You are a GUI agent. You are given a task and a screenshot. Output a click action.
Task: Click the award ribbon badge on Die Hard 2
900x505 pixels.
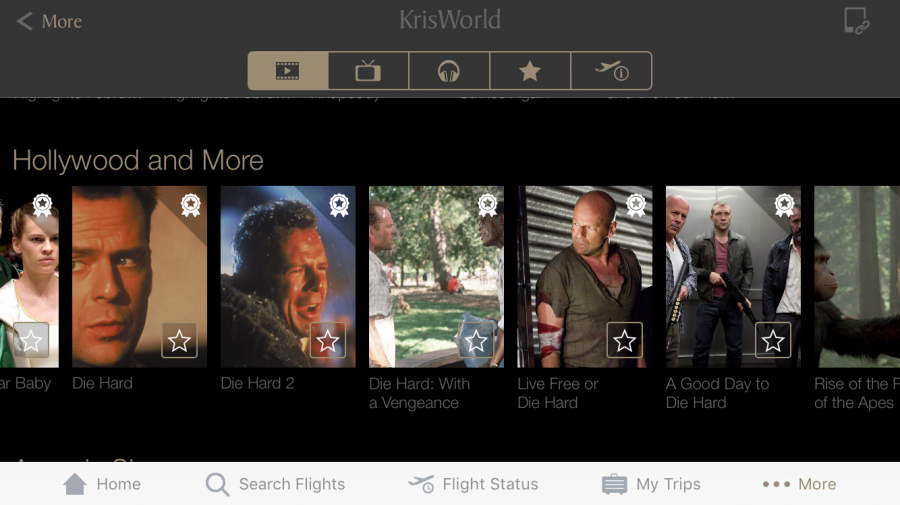tap(339, 205)
